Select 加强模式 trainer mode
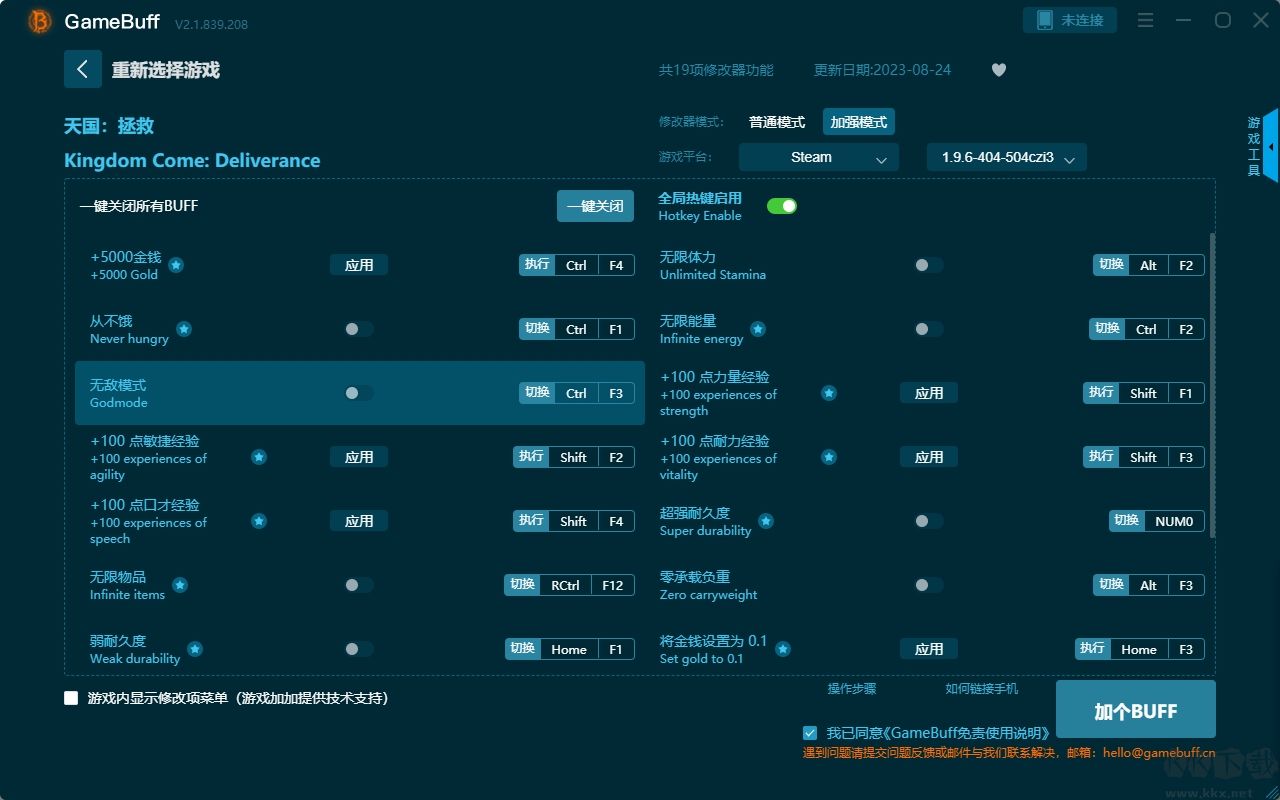Screen dimensions: 1280x800 tap(859, 122)
